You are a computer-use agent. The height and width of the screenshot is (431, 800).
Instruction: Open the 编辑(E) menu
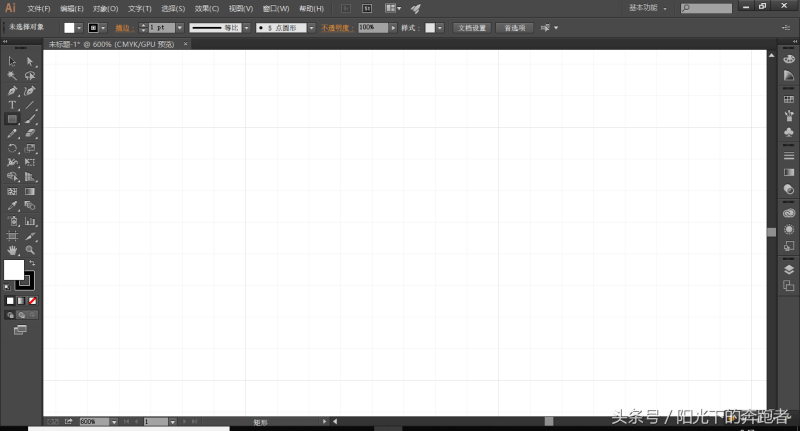point(72,9)
